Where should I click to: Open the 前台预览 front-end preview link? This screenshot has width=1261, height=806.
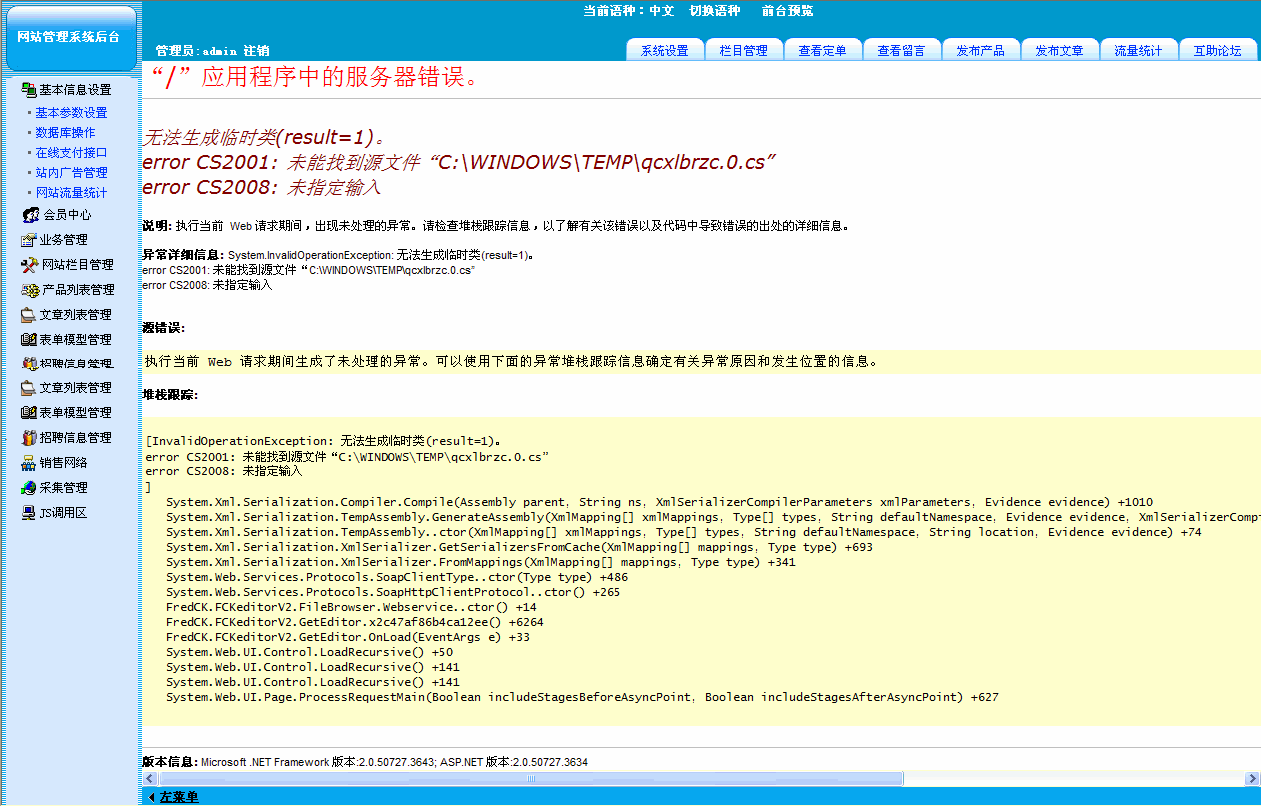coord(787,11)
